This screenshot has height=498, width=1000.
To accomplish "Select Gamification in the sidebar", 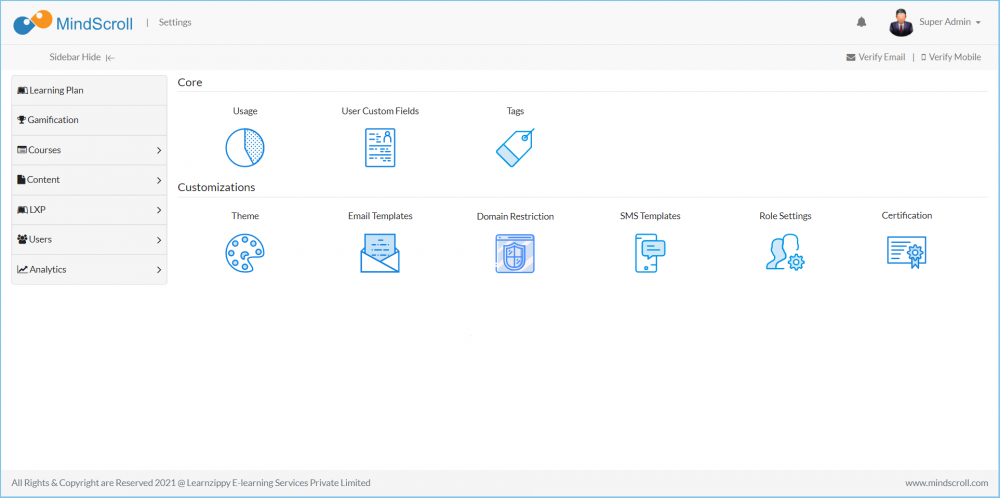I will pyautogui.click(x=89, y=120).
